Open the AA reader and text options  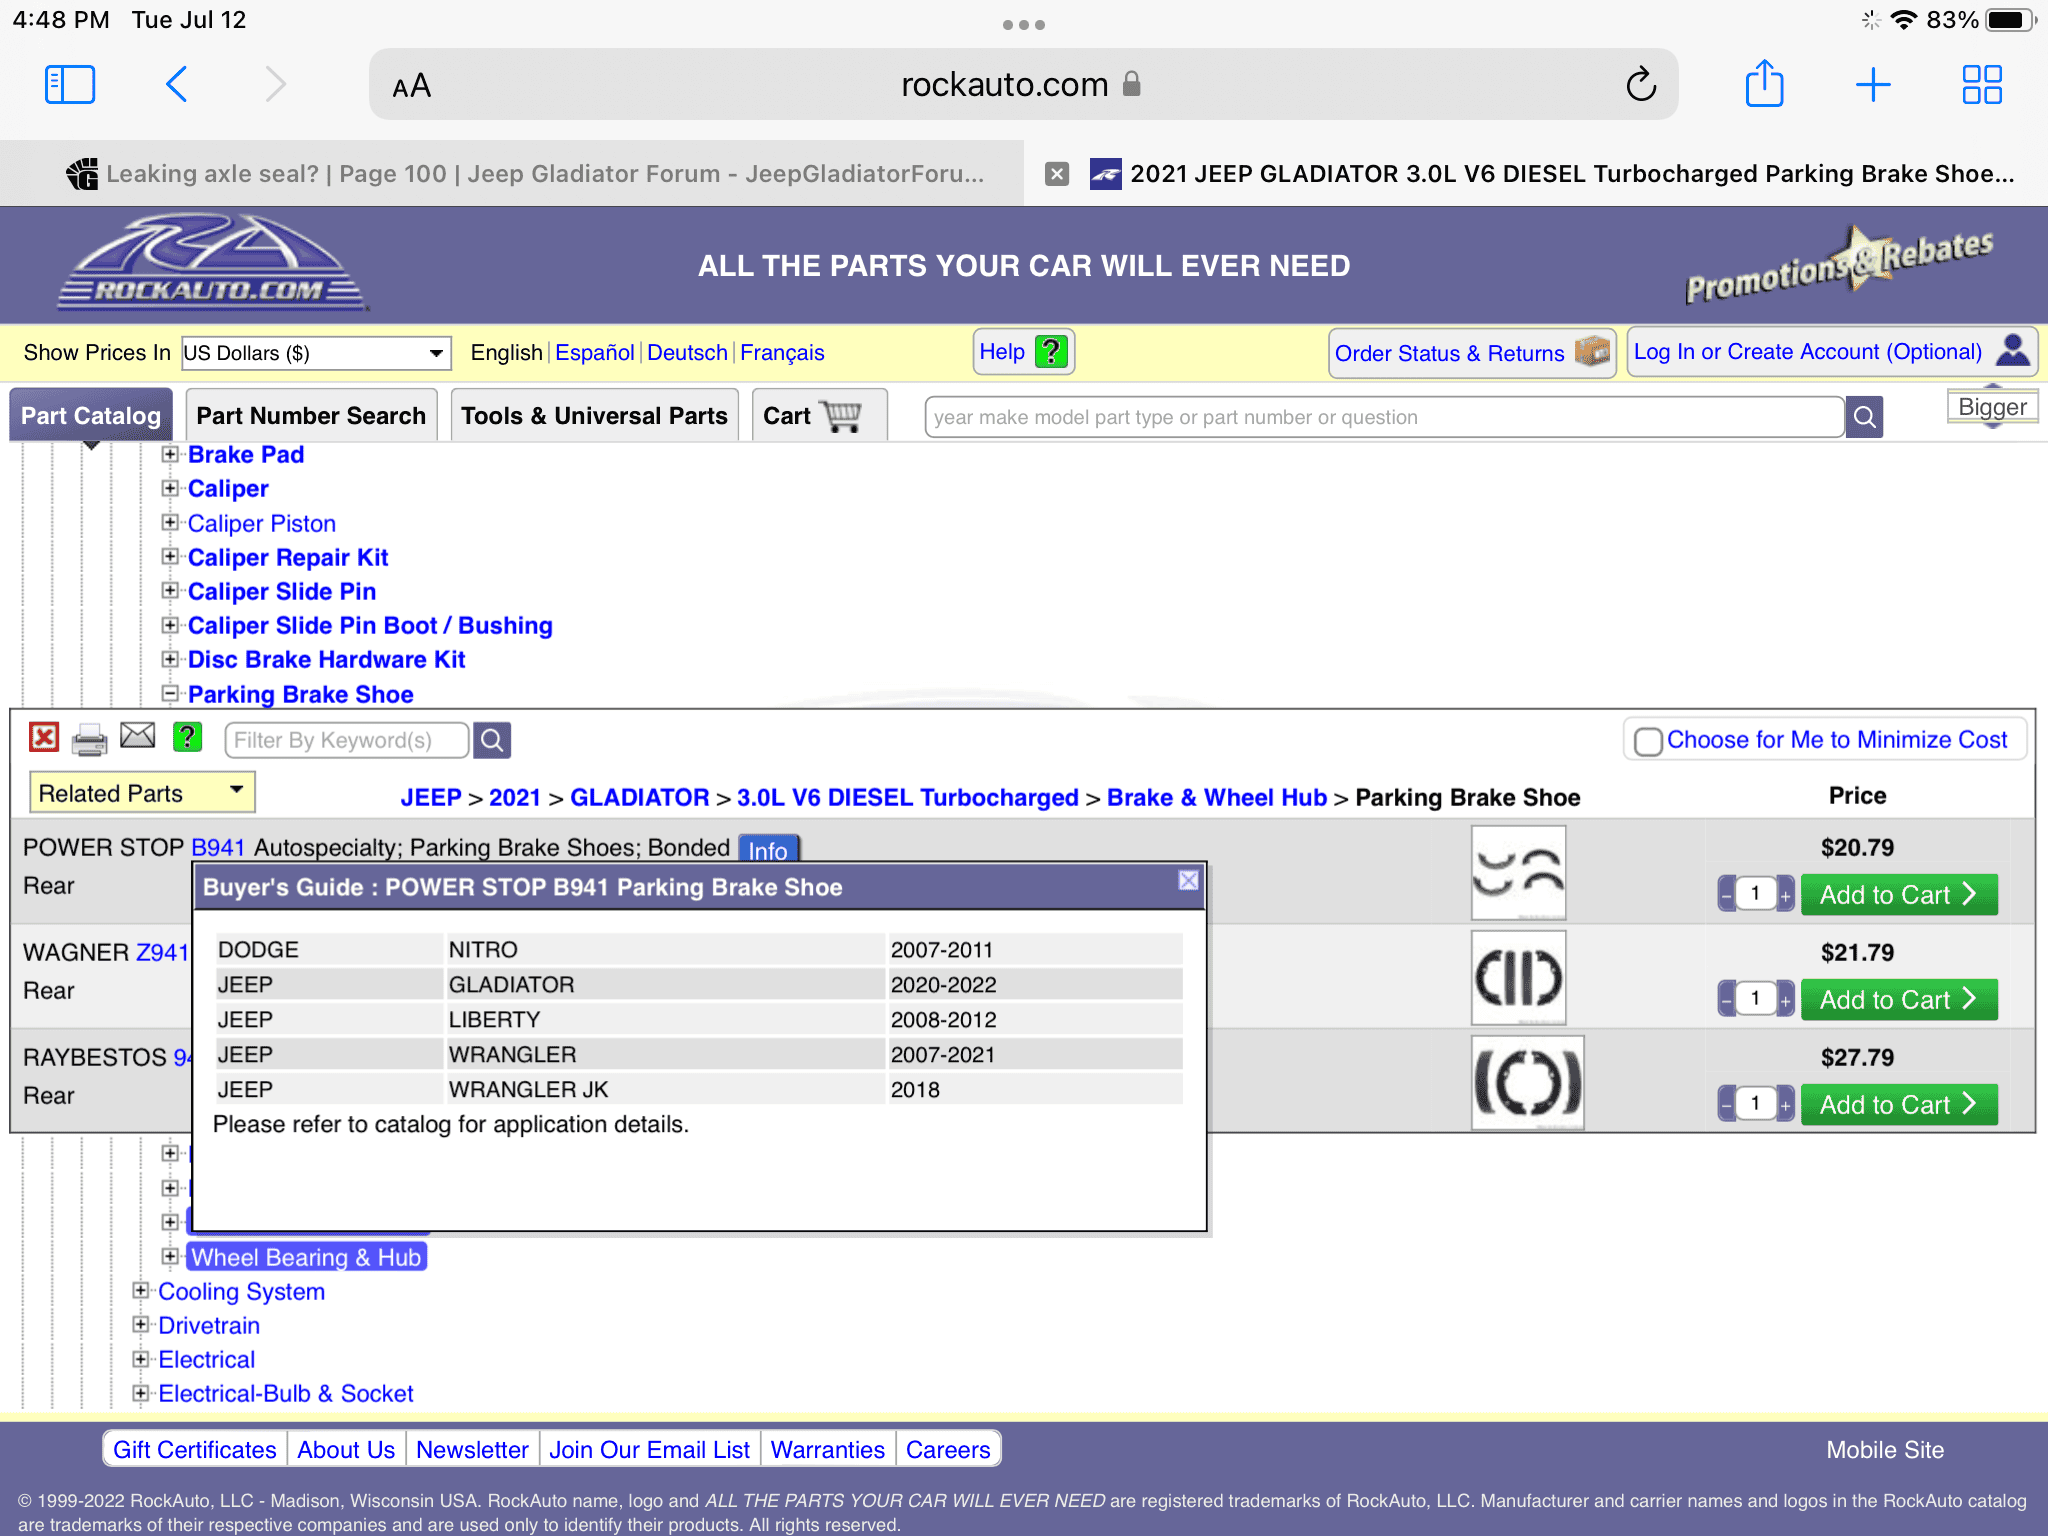click(411, 86)
